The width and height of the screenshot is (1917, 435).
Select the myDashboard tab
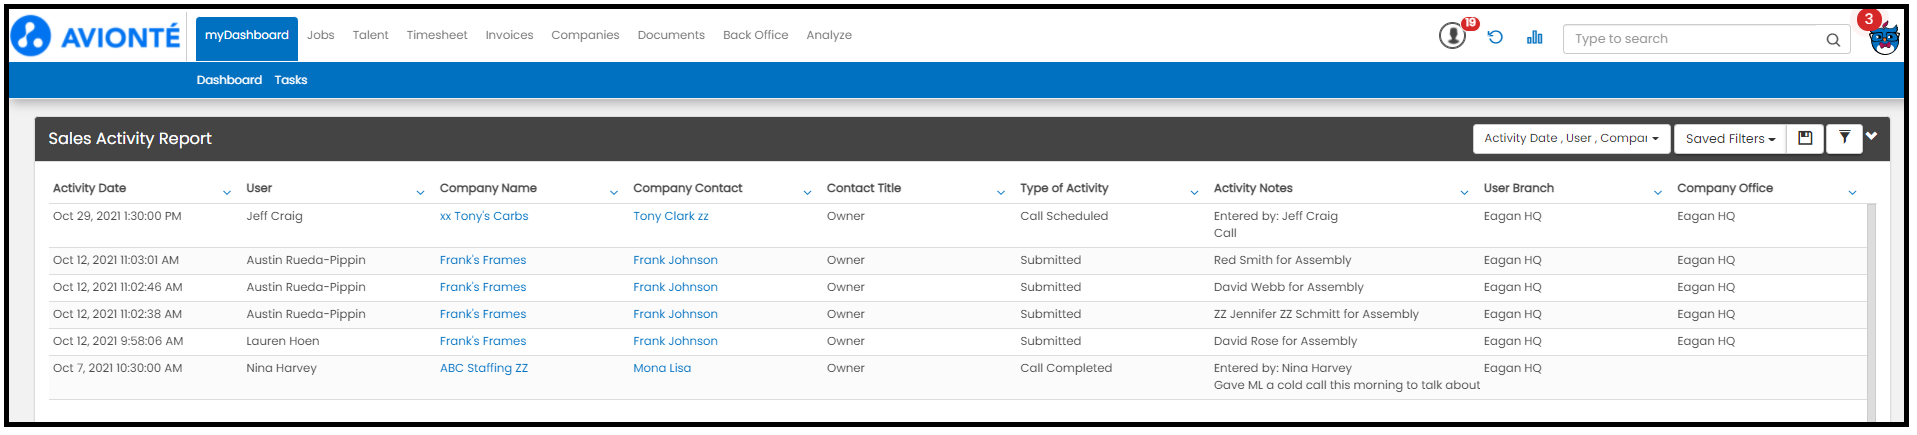click(x=247, y=38)
